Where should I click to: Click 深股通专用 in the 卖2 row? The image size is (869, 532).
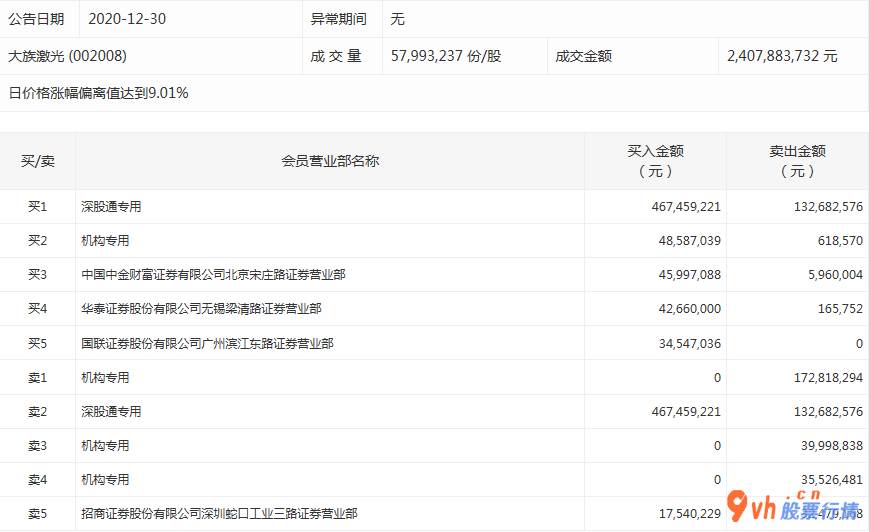pos(111,412)
